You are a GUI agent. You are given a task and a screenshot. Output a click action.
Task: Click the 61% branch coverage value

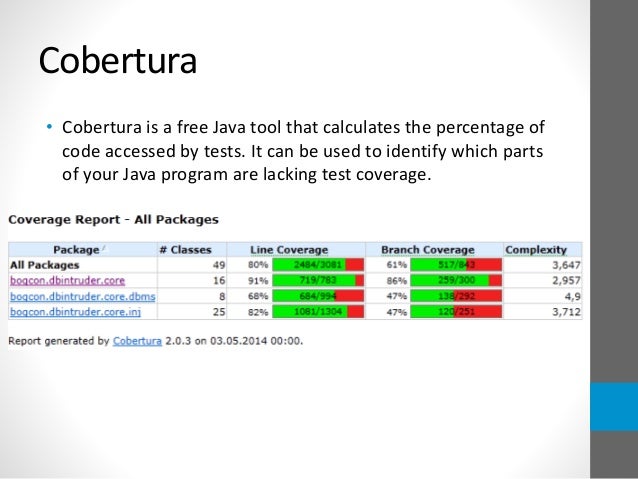(x=397, y=265)
